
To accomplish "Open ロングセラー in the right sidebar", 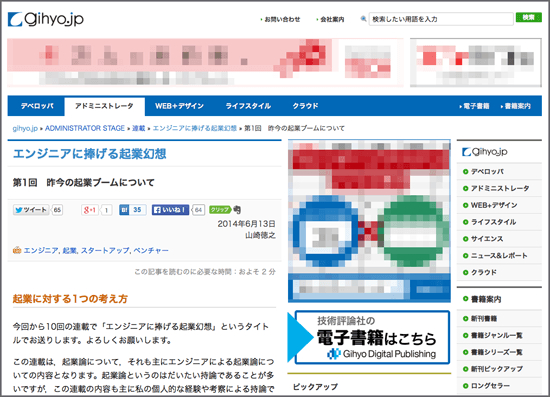I will click(490, 386).
